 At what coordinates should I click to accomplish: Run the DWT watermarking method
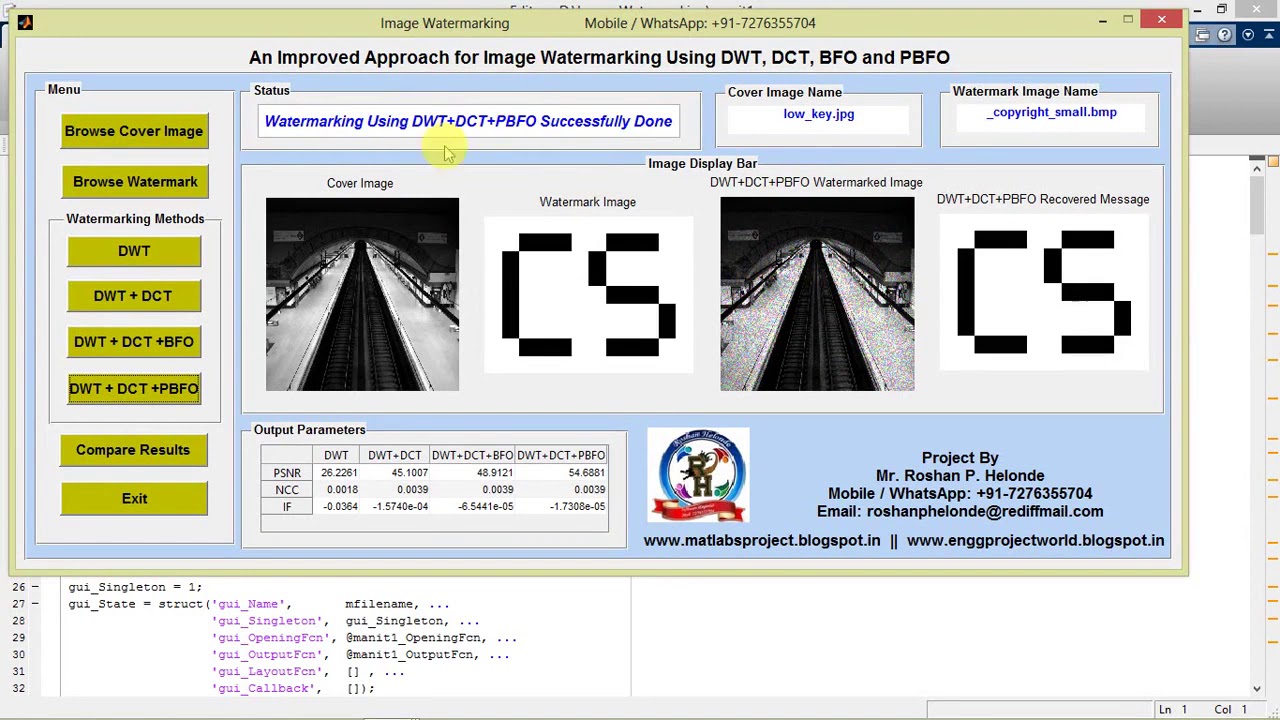[x=134, y=251]
